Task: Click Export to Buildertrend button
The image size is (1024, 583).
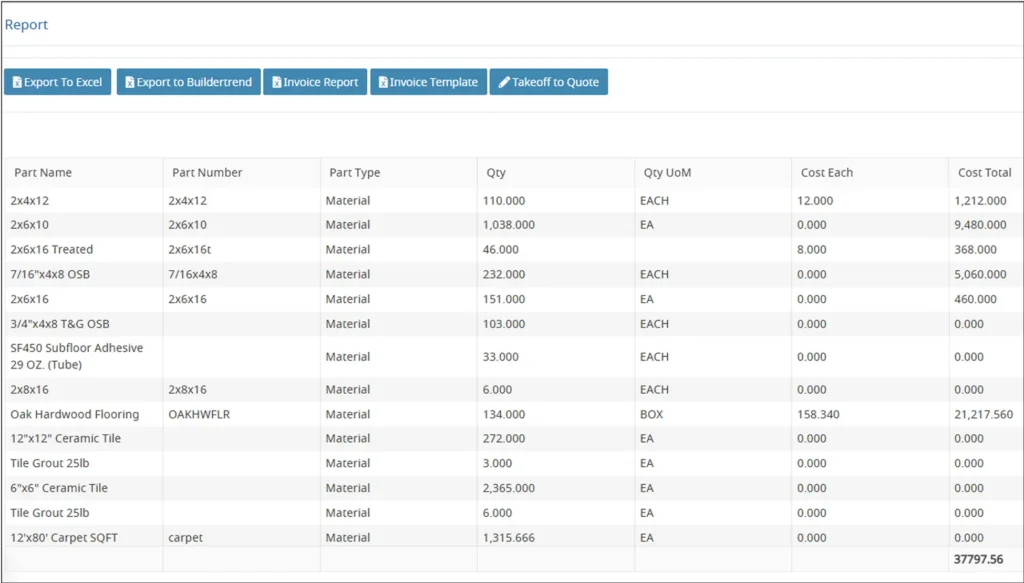Action: click(x=189, y=82)
